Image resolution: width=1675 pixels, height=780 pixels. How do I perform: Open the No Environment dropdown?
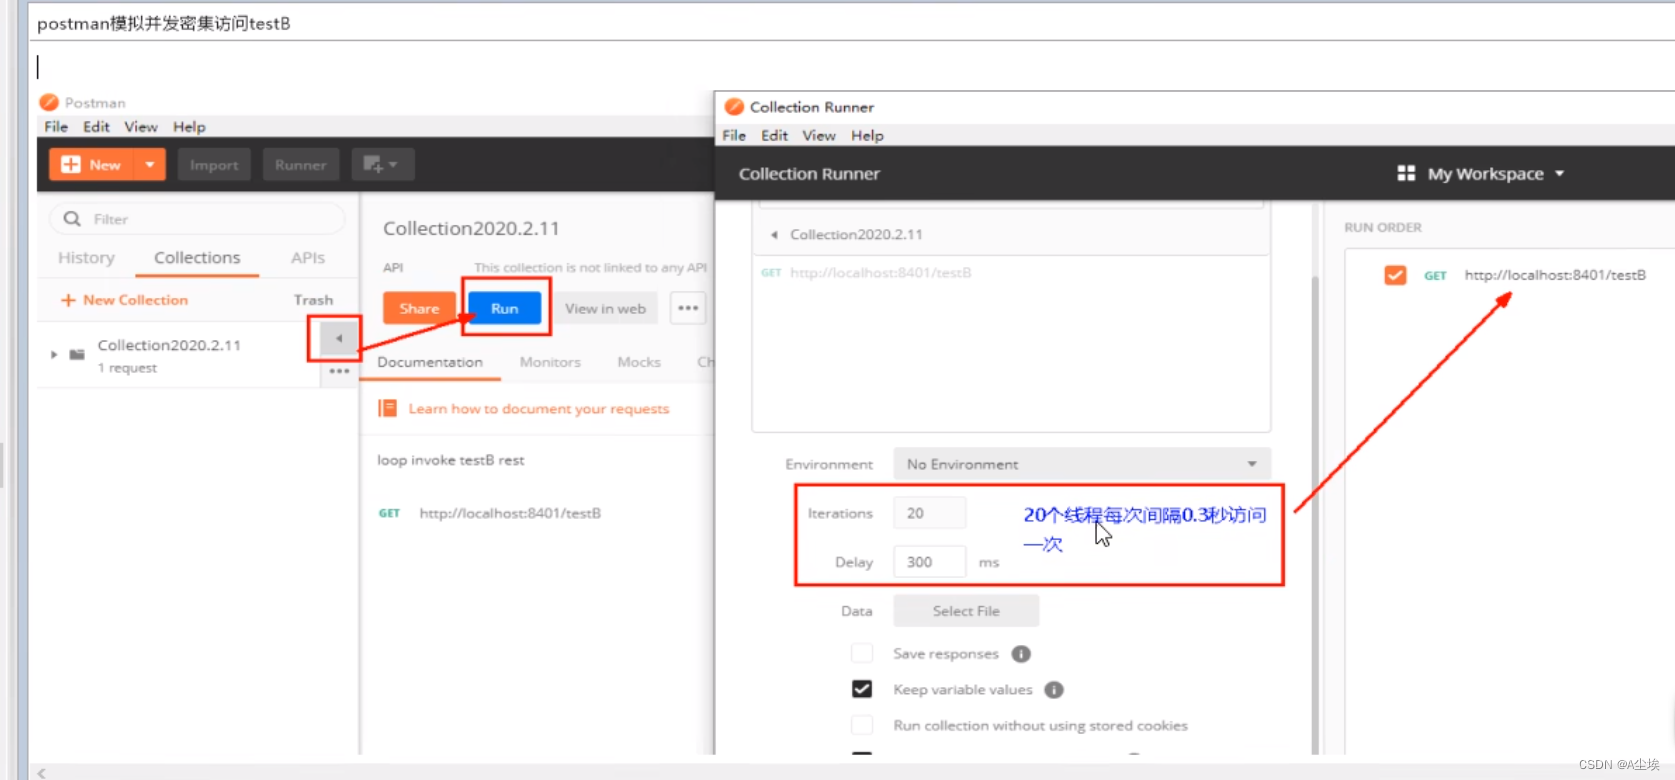(x=1082, y=464)
